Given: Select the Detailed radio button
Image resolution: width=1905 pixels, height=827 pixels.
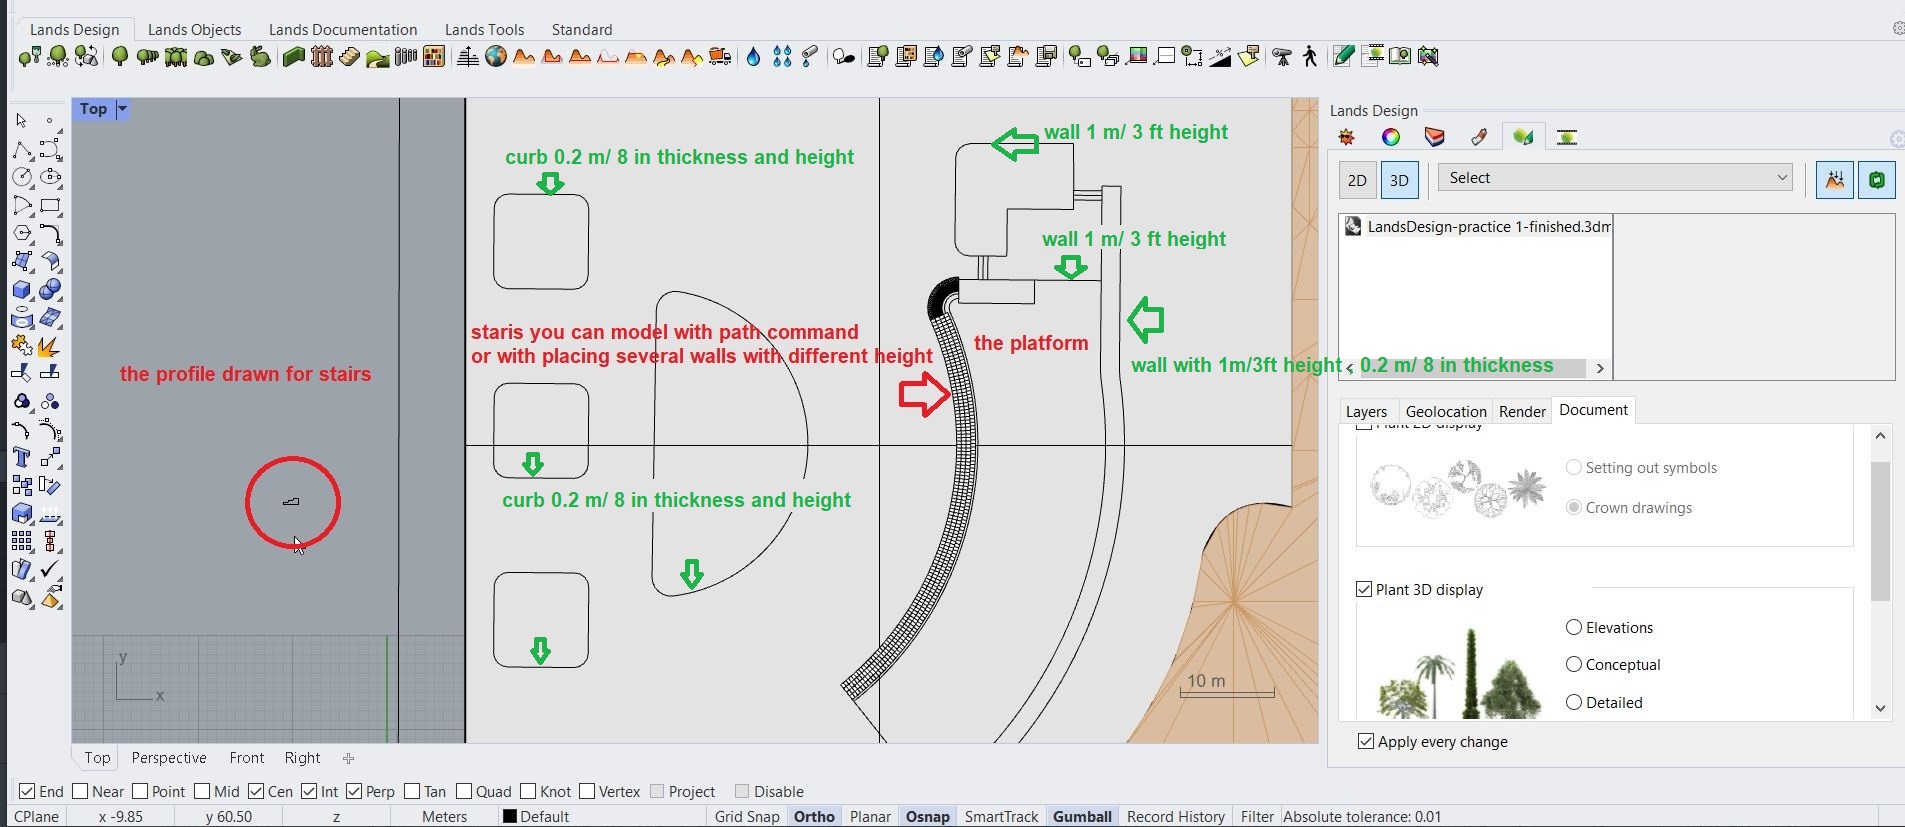Looking at the screenshot, I should coord(1574,702).
